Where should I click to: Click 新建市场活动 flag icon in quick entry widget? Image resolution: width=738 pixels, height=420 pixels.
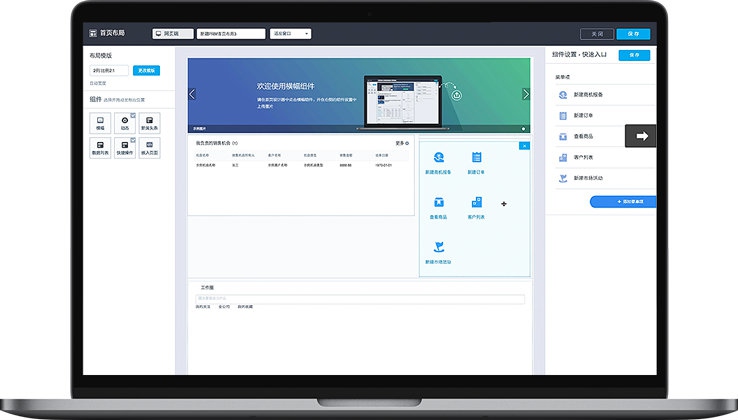[439, 247]
